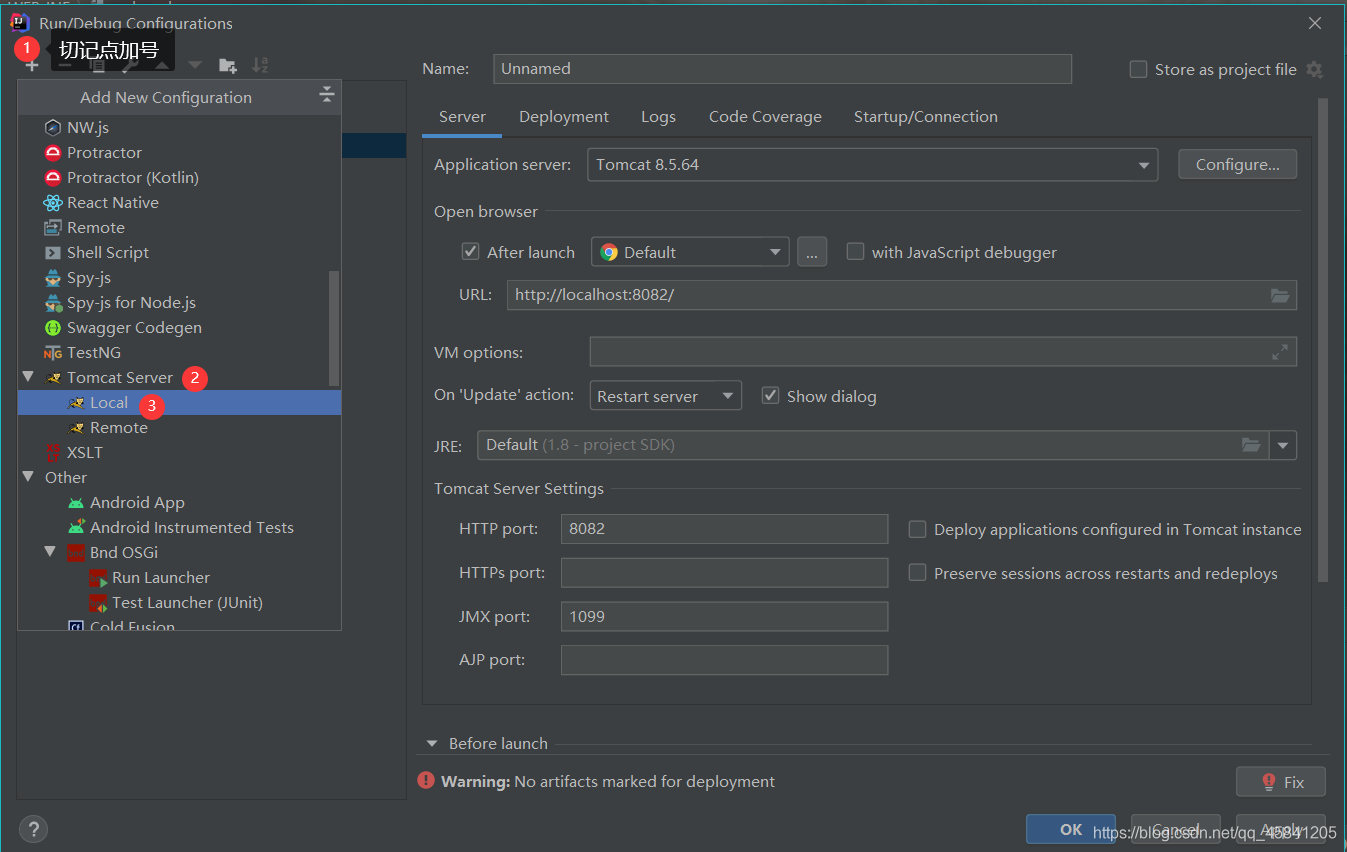Enable with JavaScript debugger checkbox
1347x852 pixels.
point(855,252)
